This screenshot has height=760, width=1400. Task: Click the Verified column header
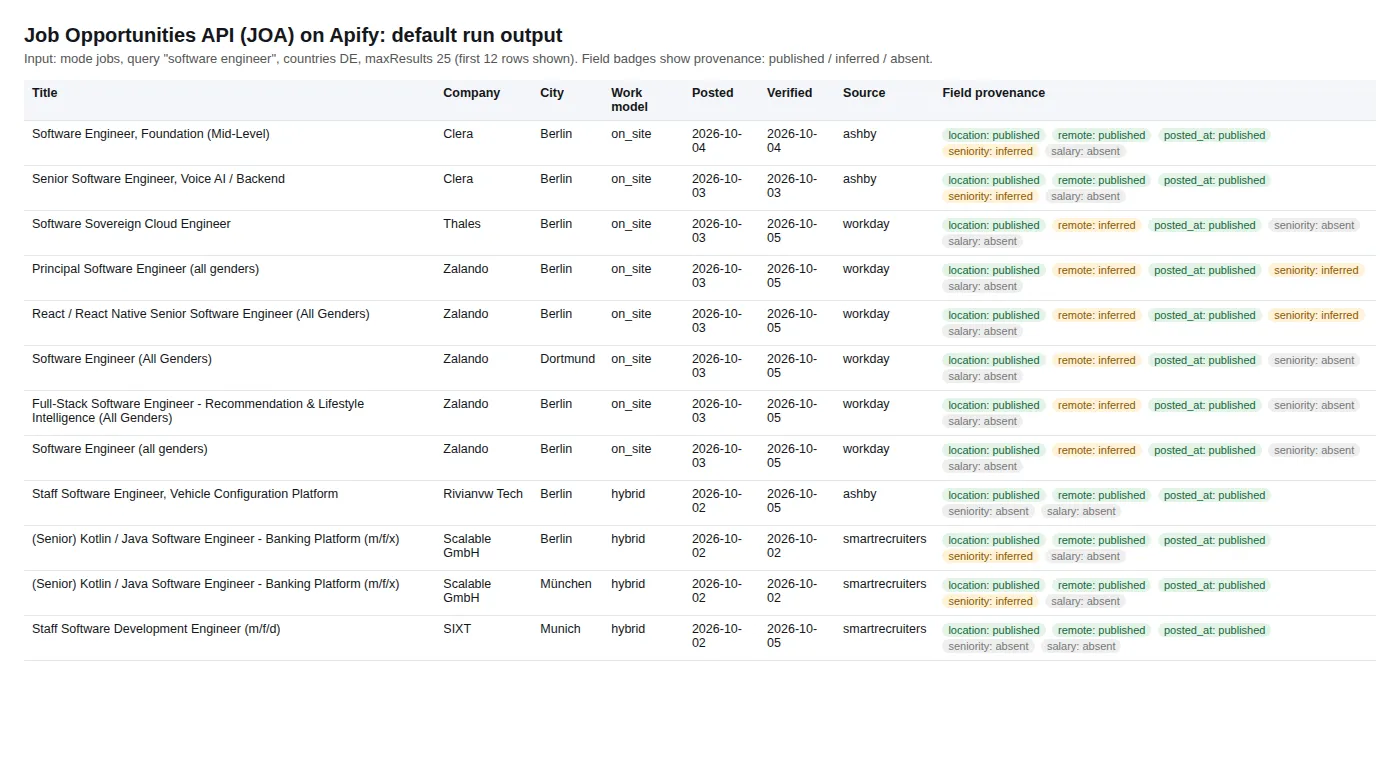point(789,93)
